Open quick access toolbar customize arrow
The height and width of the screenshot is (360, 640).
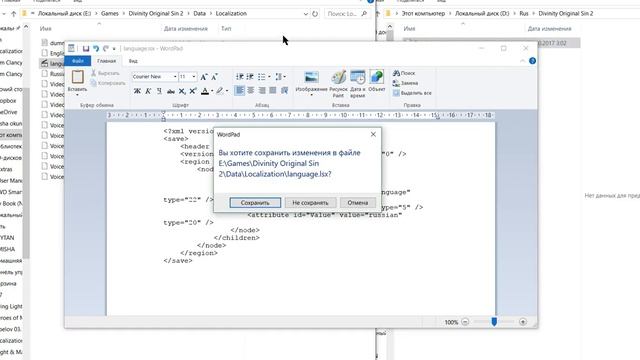click(x=114, y=49)
